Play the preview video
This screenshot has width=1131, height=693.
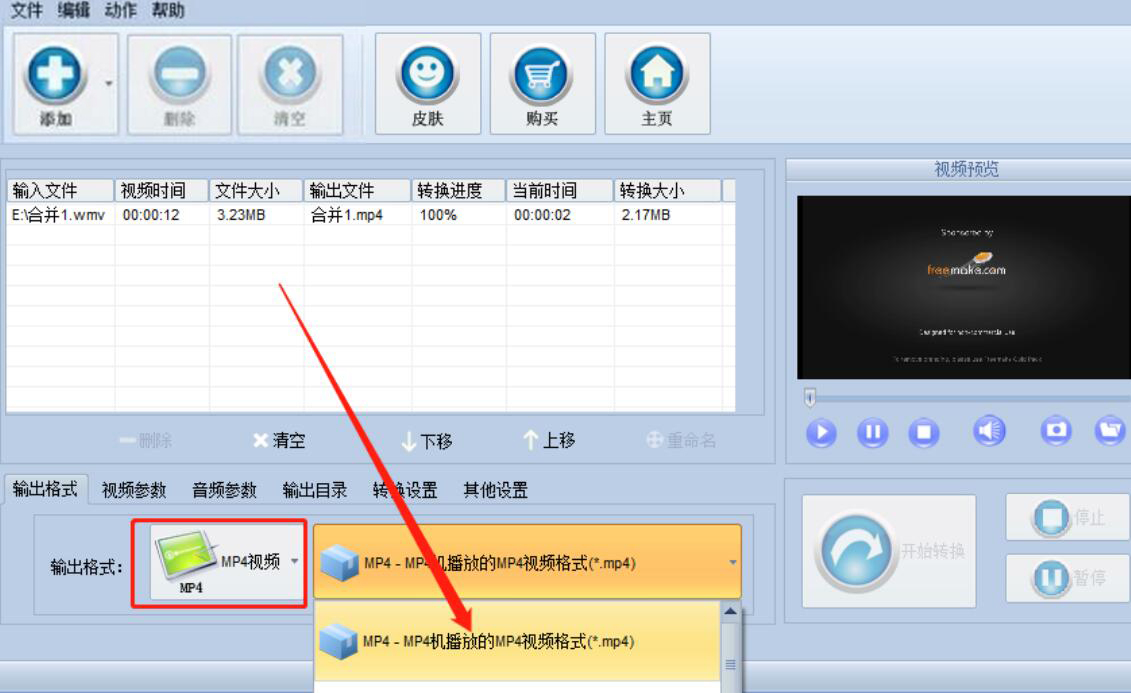click(x=821, y=433)
